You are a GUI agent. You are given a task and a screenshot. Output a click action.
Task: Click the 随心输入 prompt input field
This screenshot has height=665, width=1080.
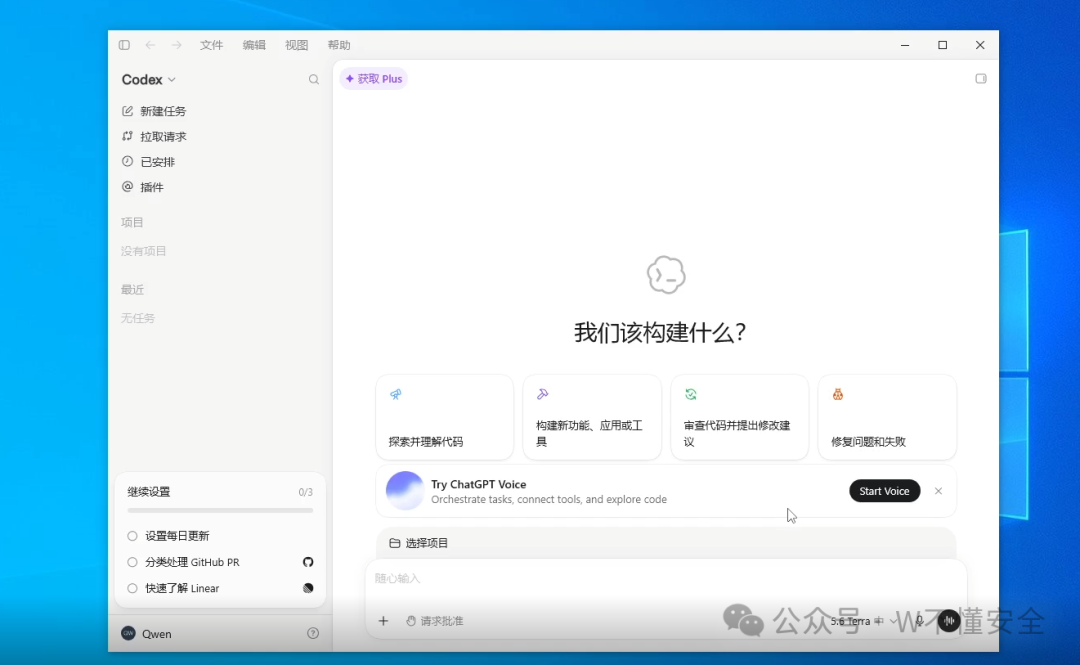click(665, 579)
